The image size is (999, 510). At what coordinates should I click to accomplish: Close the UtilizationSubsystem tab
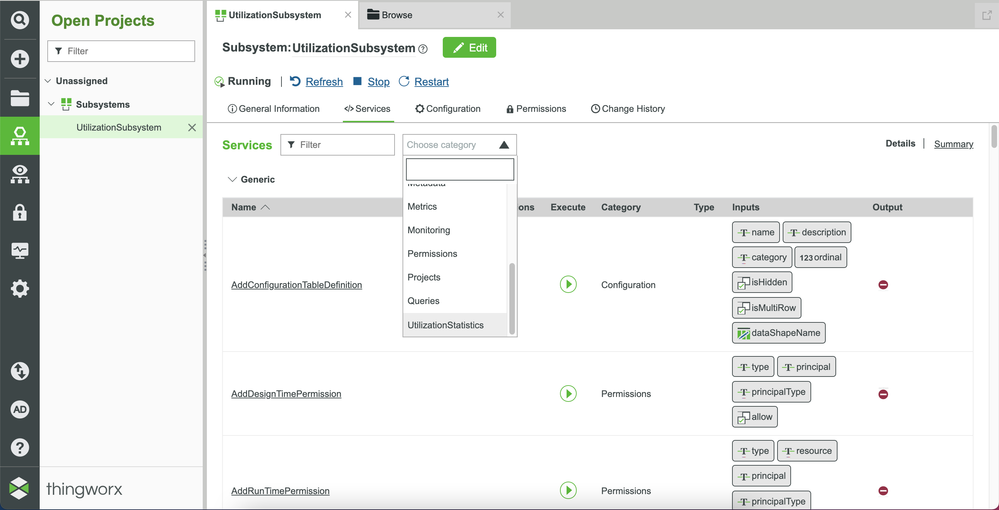click(348, 15)
